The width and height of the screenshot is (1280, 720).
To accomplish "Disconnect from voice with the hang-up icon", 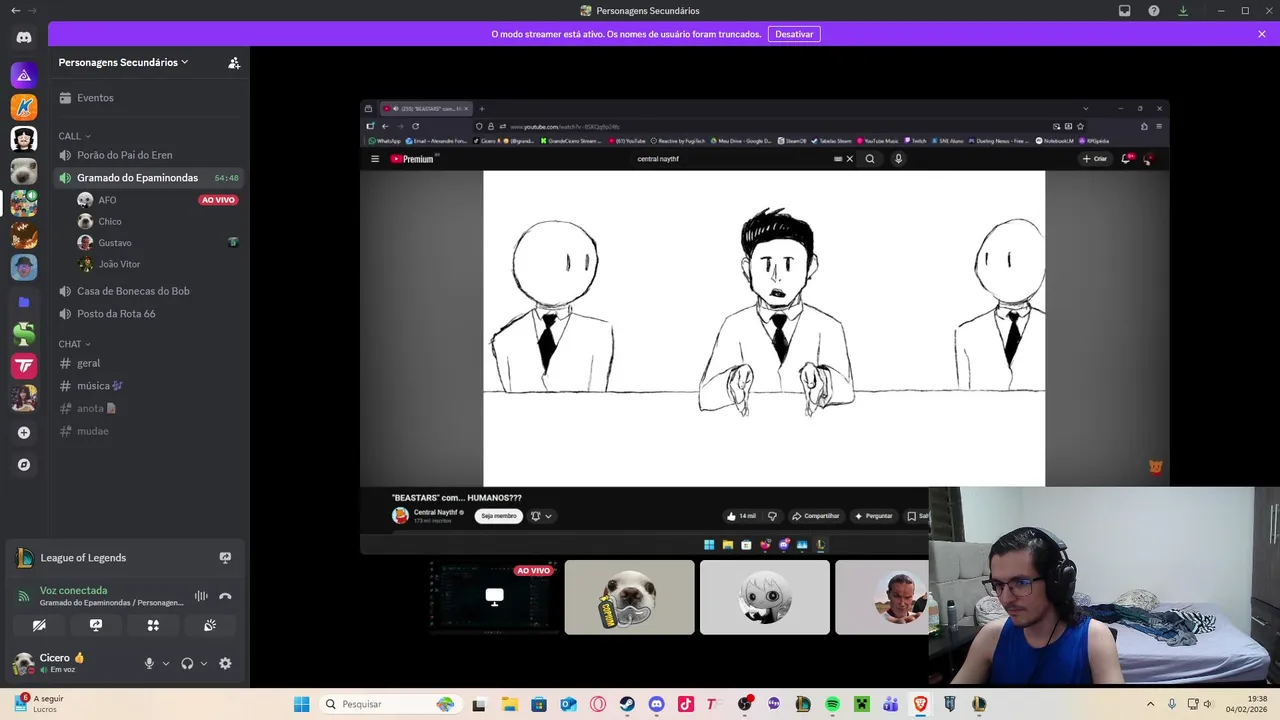I will [x=225, y=596].
